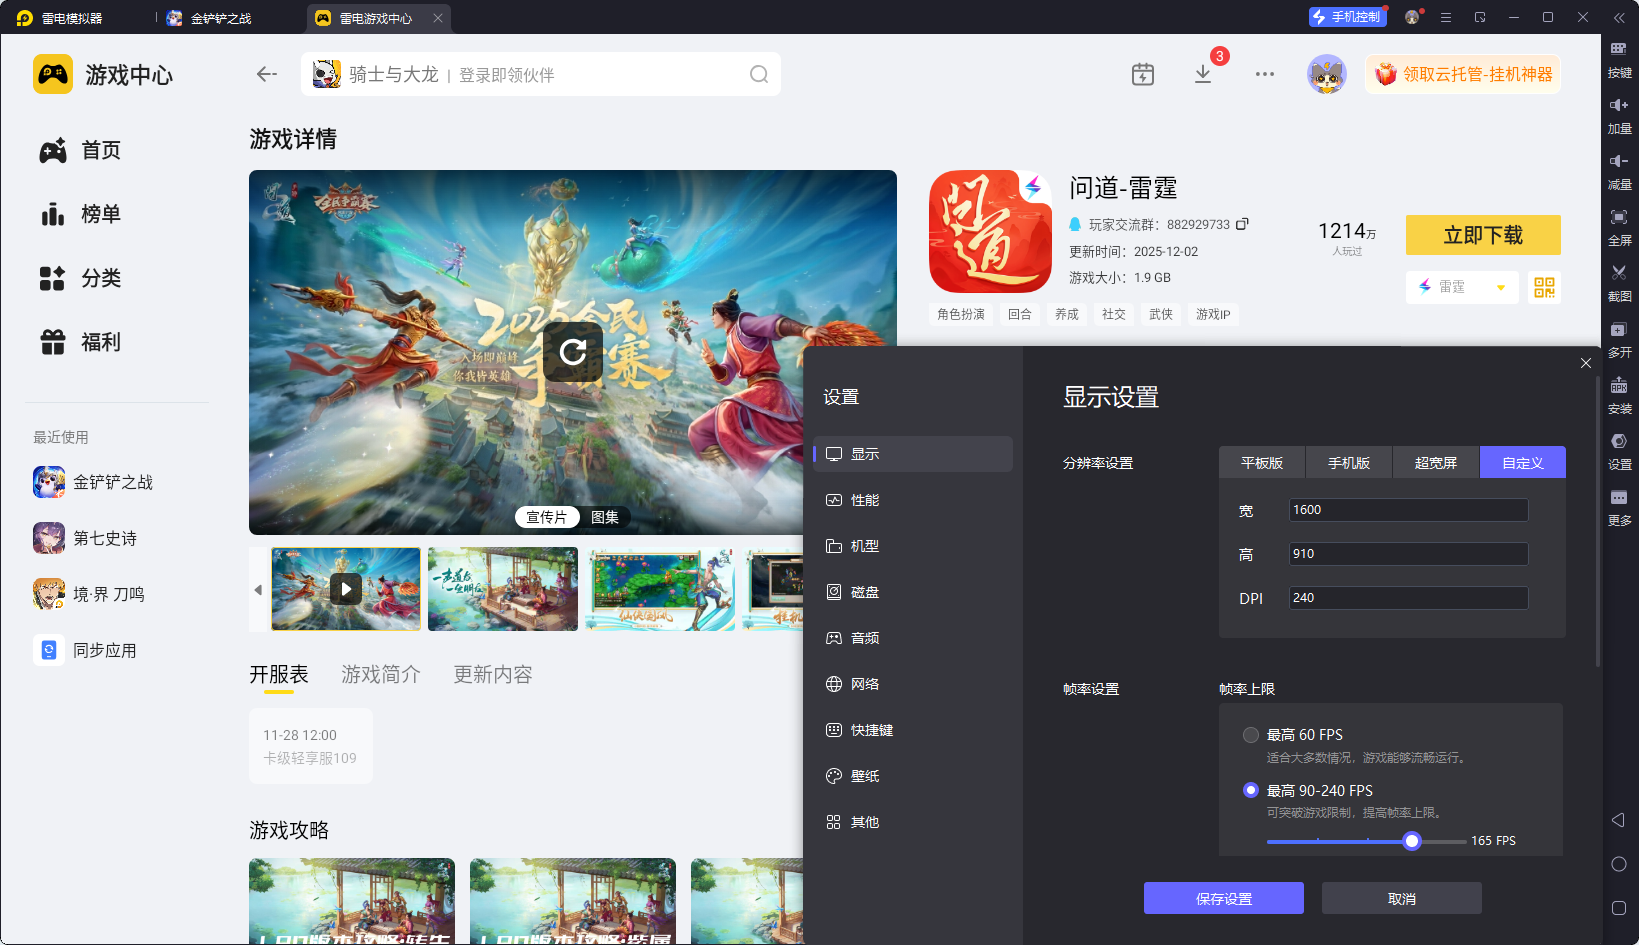The height and width of the screenshot is (945, 1639).
Task: Open the 音频 settings section
Action: [x=913, y=638]
